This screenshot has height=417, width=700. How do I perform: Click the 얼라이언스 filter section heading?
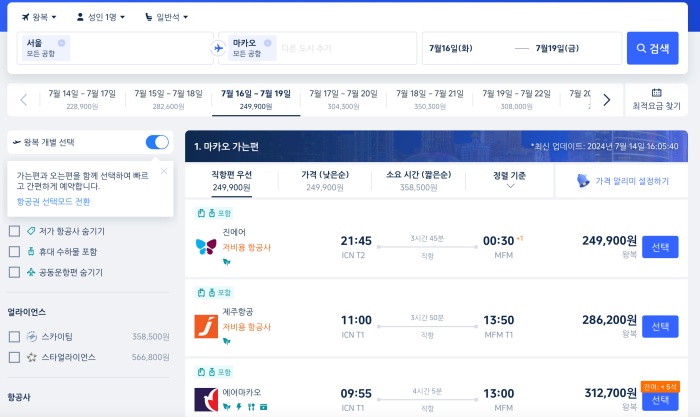27,312
